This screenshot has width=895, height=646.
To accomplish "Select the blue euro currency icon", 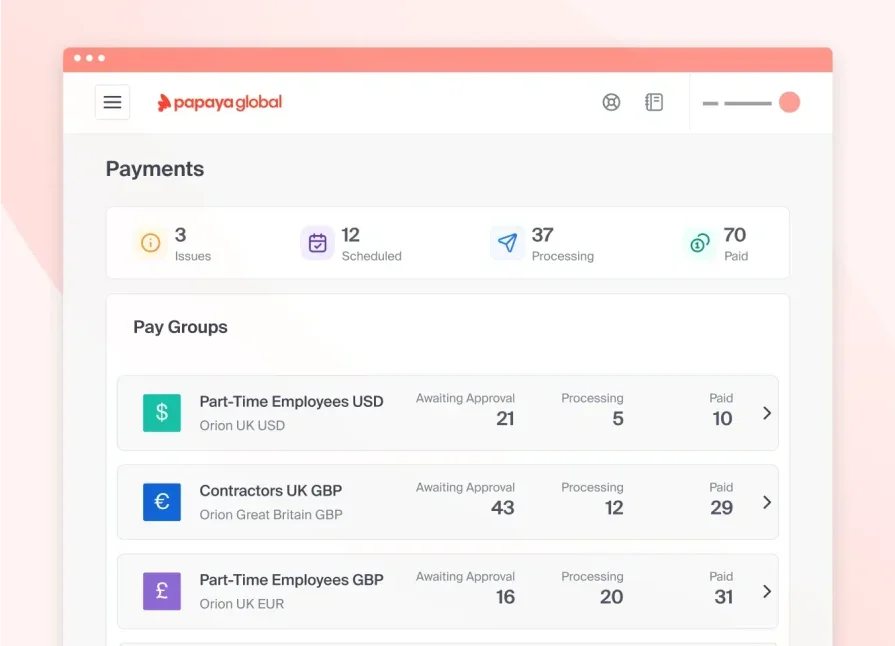I will click(x=162, y=502).
